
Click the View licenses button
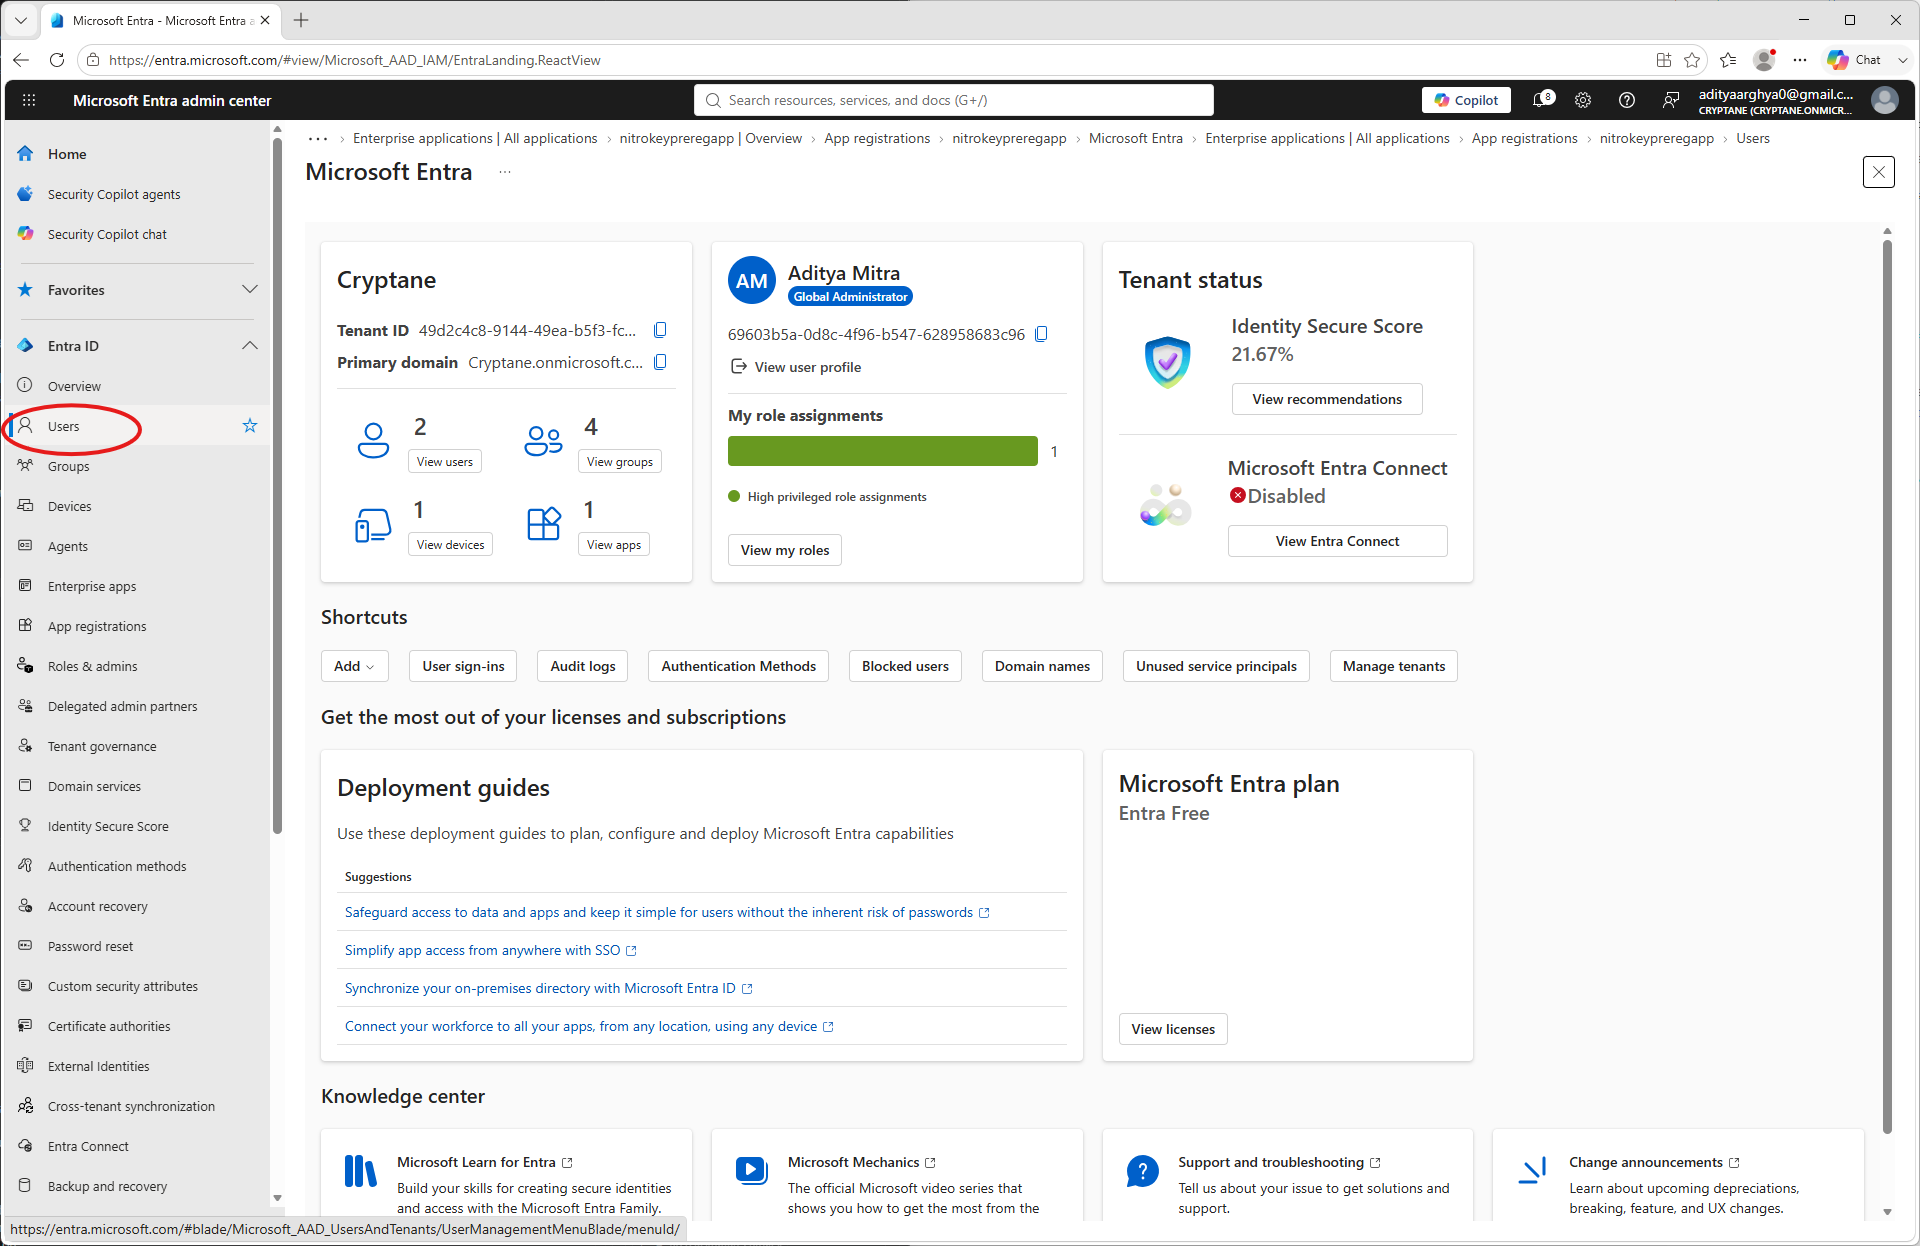(1173, 1029)
